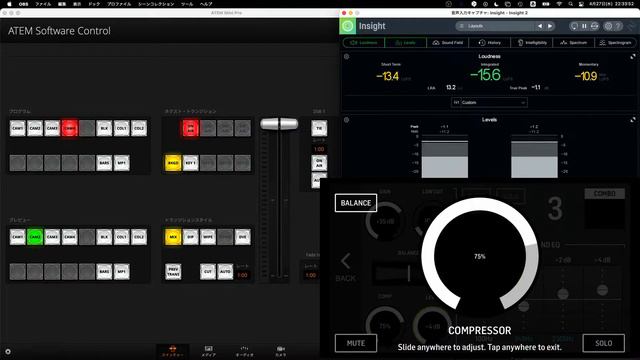Open macOS Spotlight search icon
The width and height of the screenshot is (640, 360).
[570, 4]
